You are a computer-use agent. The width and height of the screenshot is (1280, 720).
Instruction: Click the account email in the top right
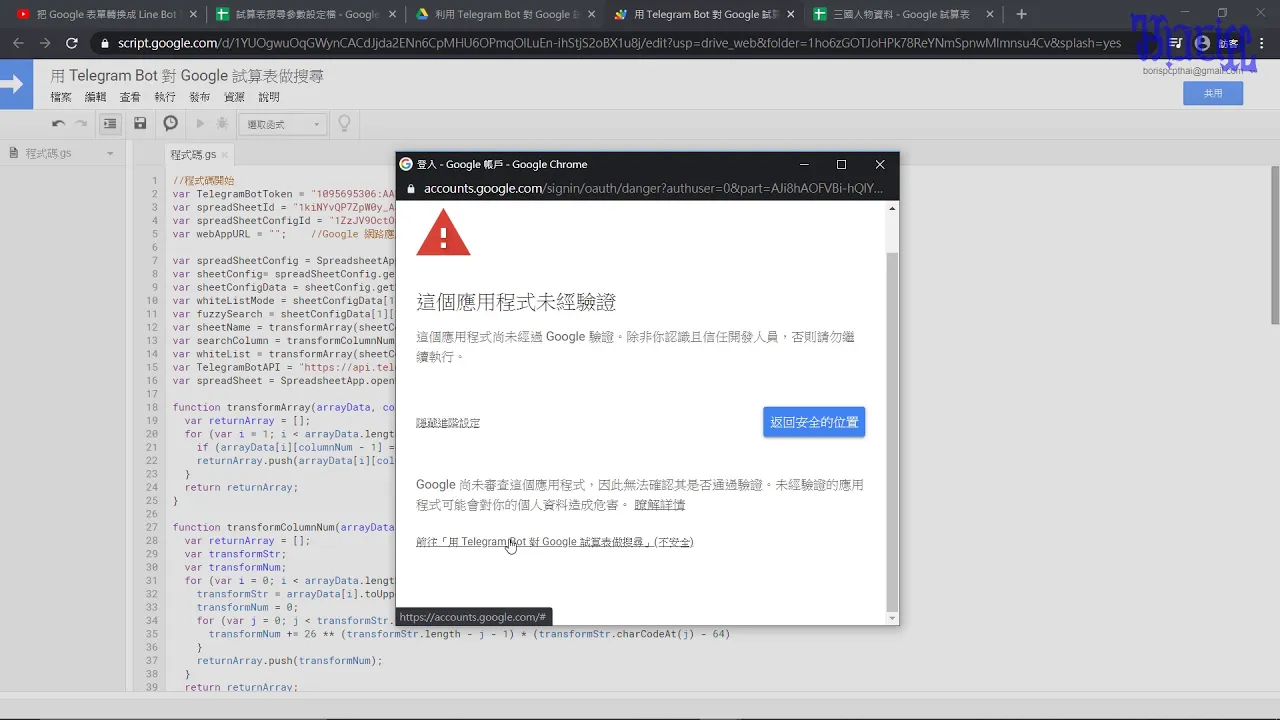1192,71
